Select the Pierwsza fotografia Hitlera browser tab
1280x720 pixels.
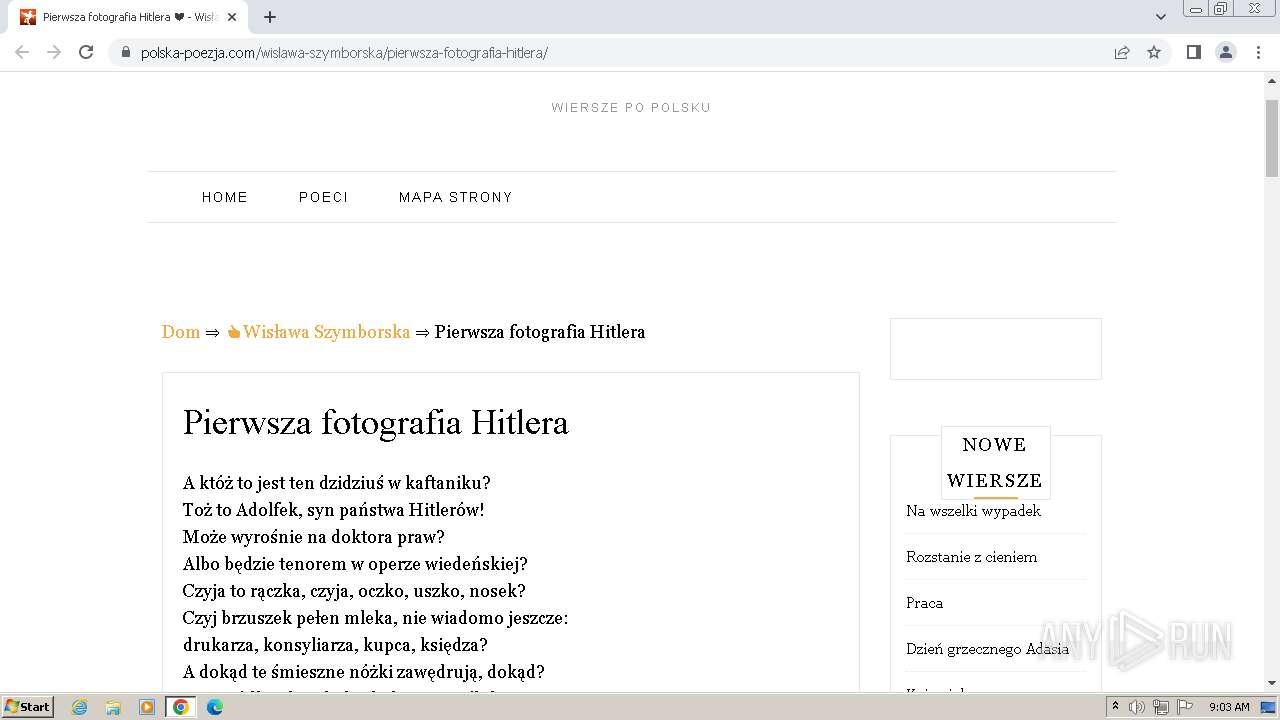point(129,17)
